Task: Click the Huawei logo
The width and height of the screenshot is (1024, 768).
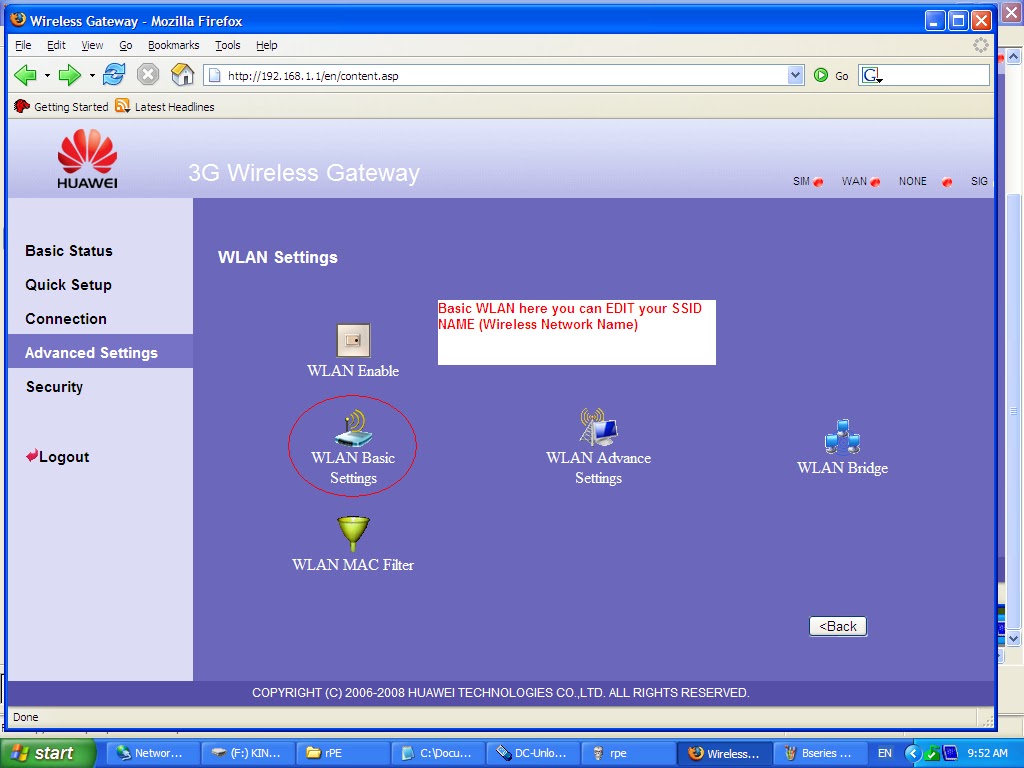Action: click(88, 159)
